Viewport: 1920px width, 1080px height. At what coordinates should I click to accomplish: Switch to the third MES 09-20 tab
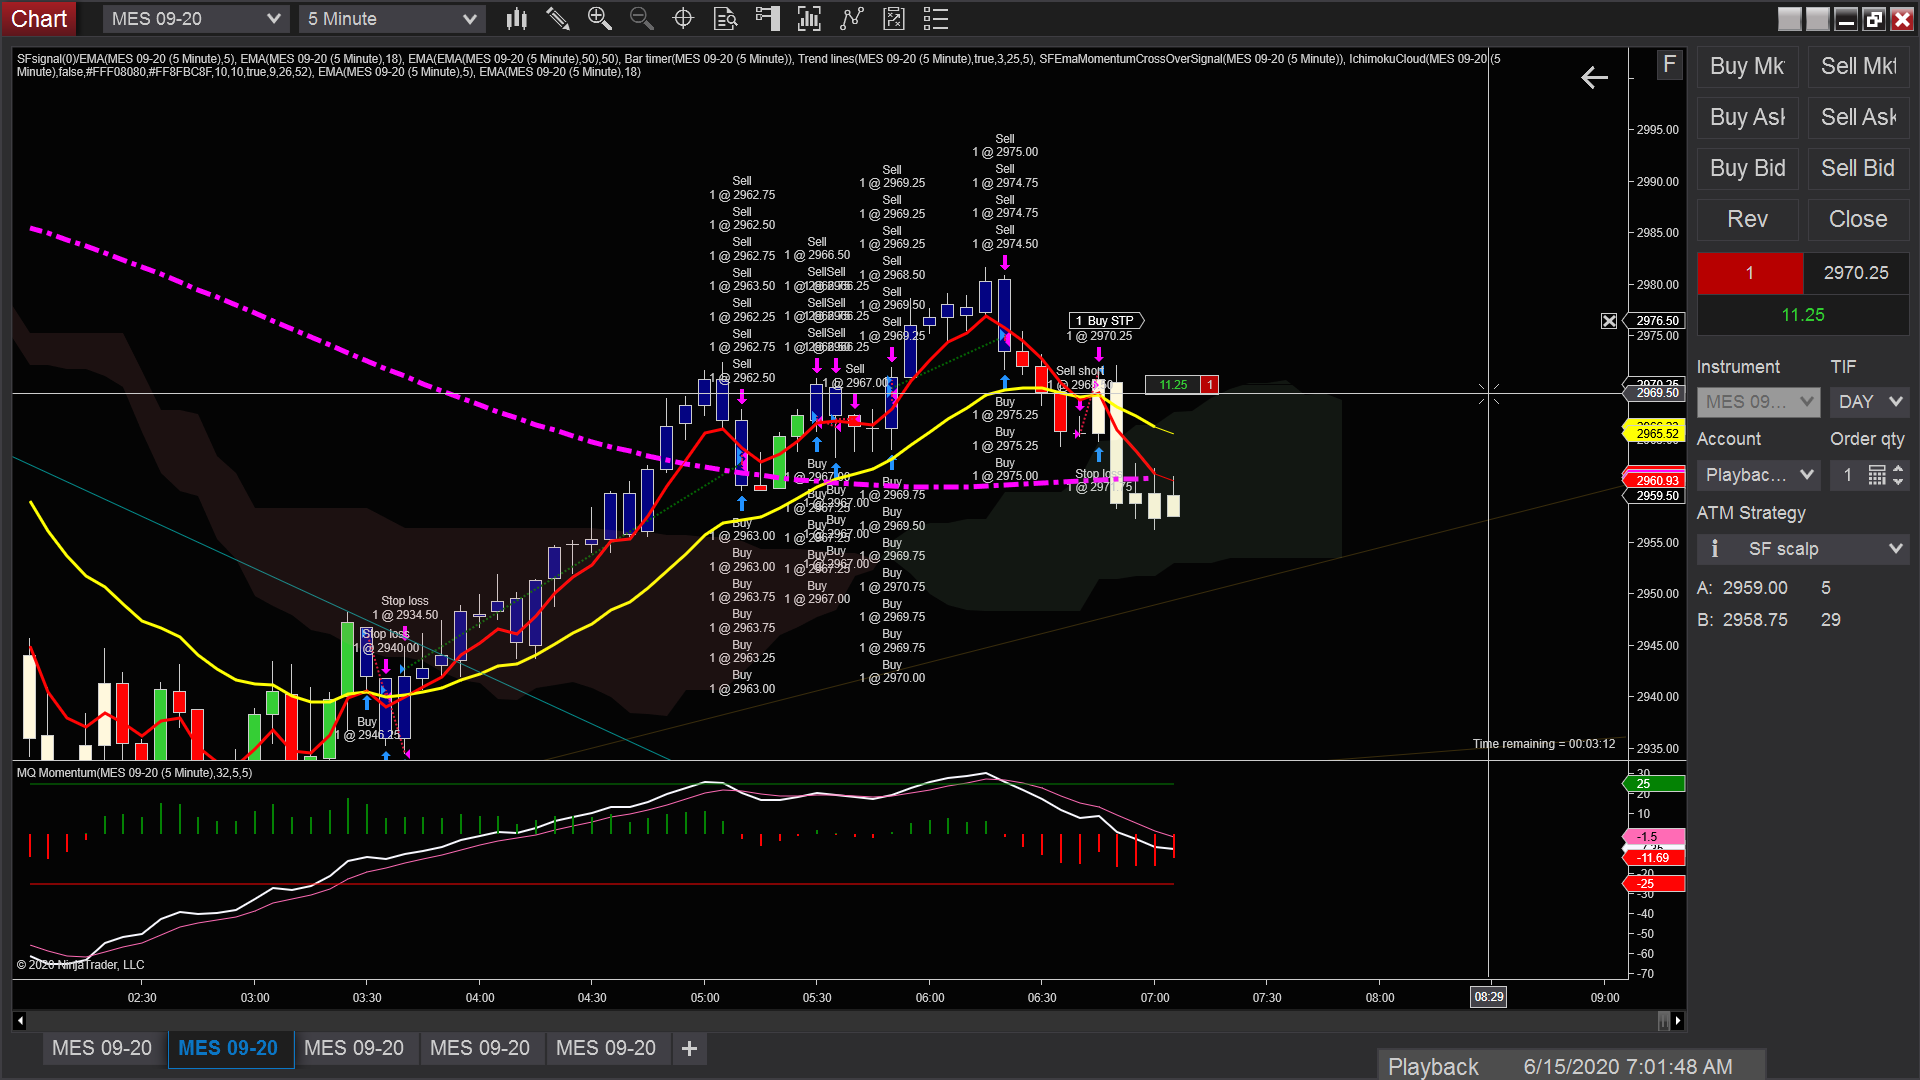(x=353, y=1048)
